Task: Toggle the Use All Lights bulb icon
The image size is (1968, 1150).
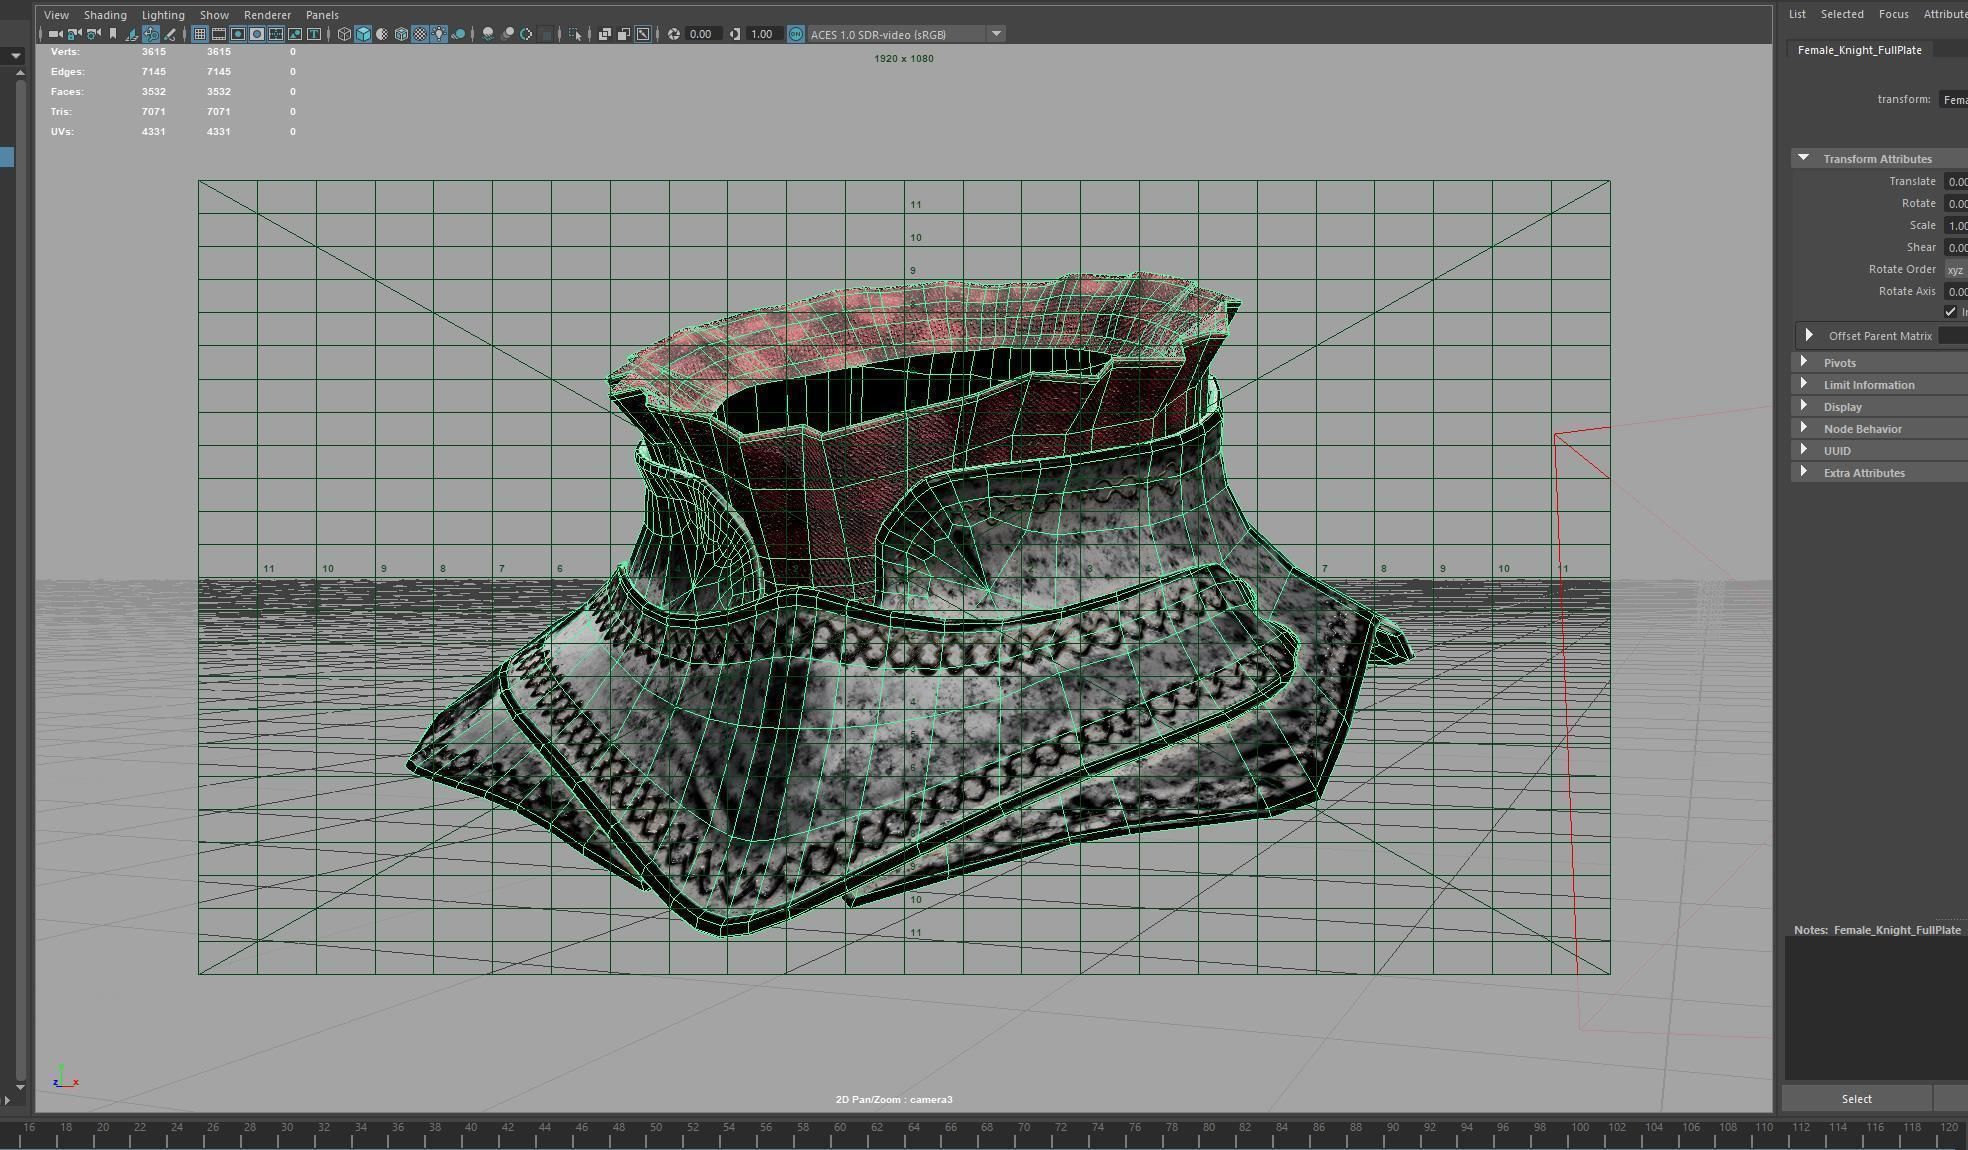Action: click(x=439, y=34)
